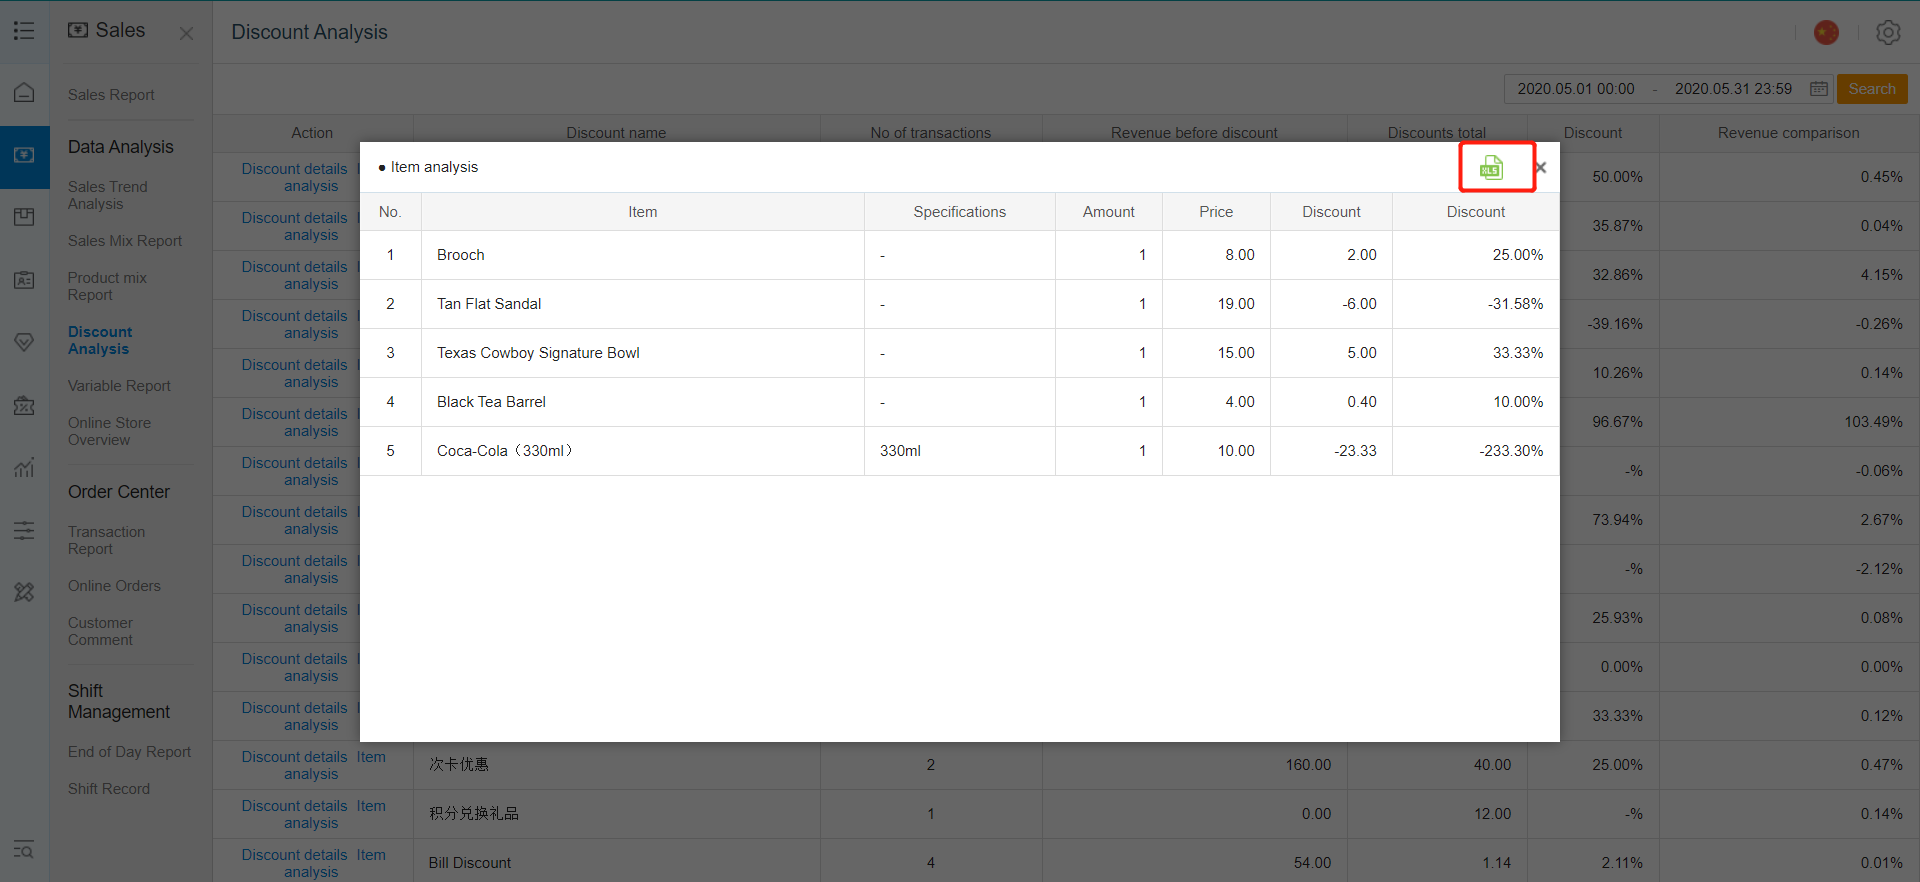1920x882 pixels.
Task: Open Product mix Report menu item
Action: click(x=107, y=286)
